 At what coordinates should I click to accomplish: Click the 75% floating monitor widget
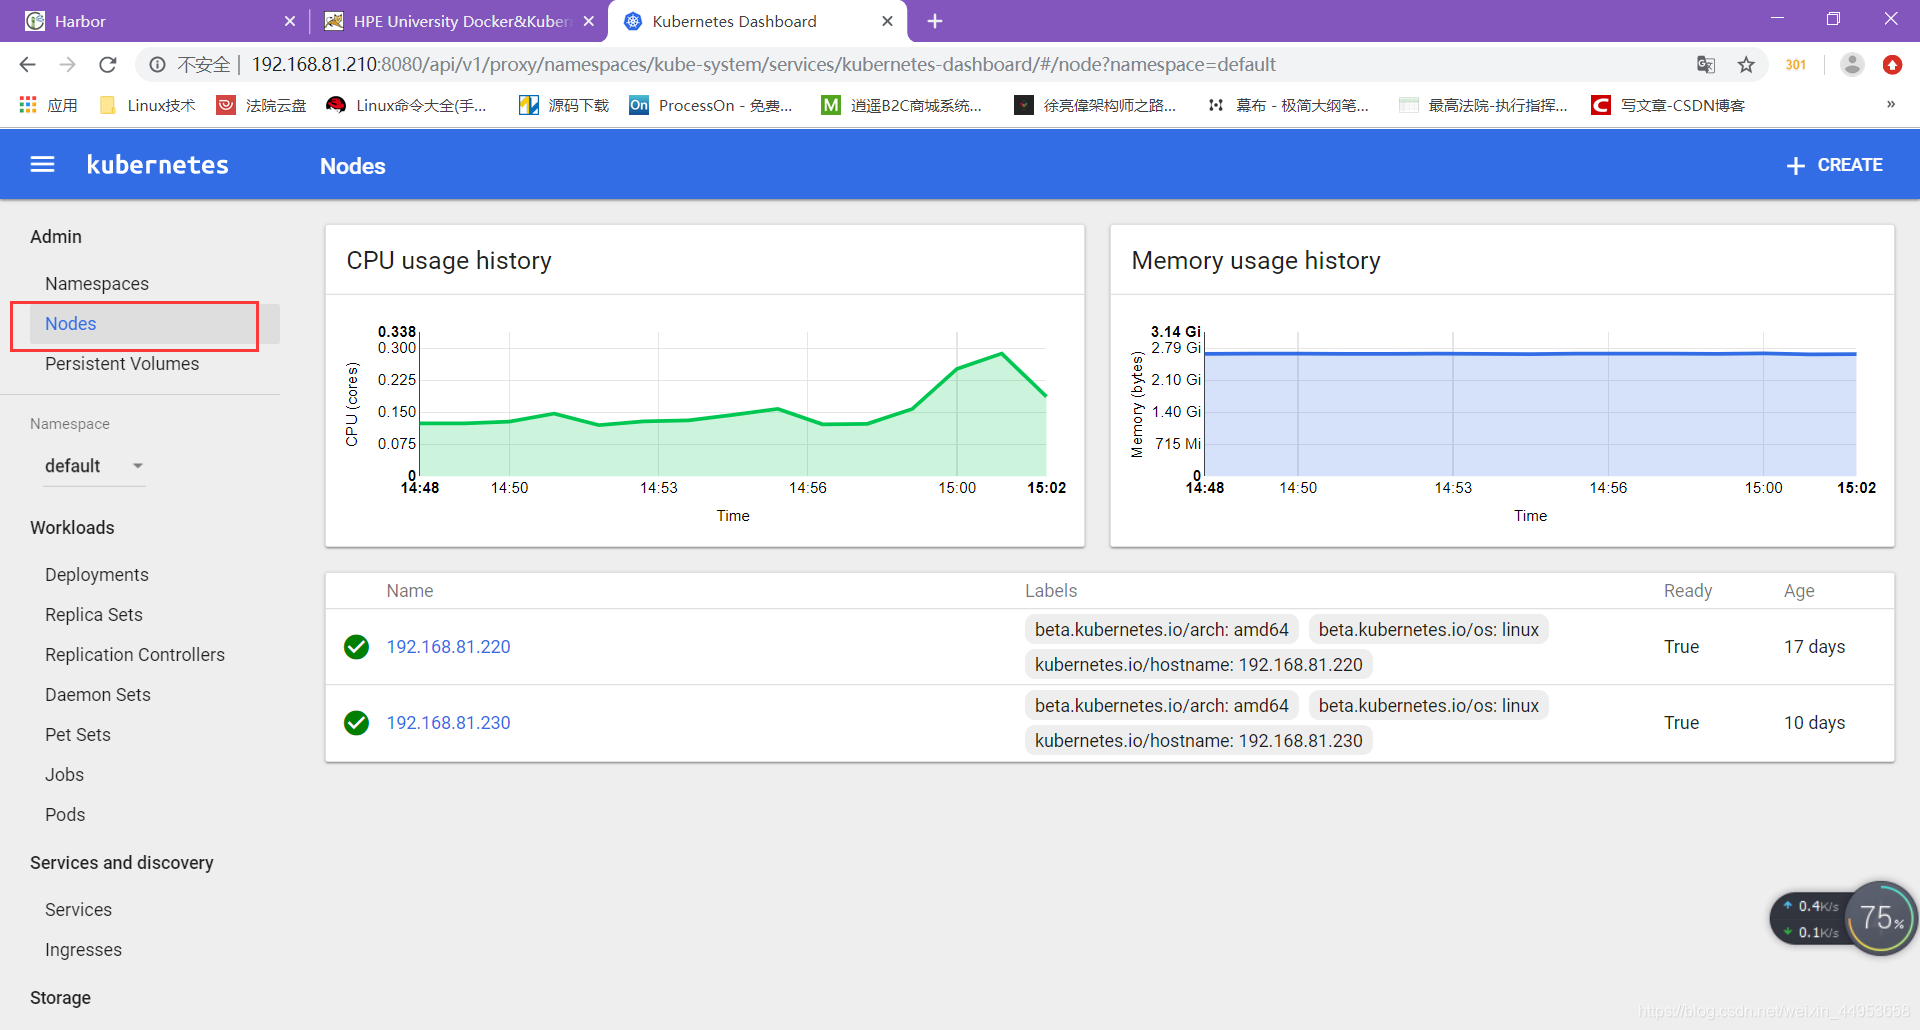[x=1881, y=918]
